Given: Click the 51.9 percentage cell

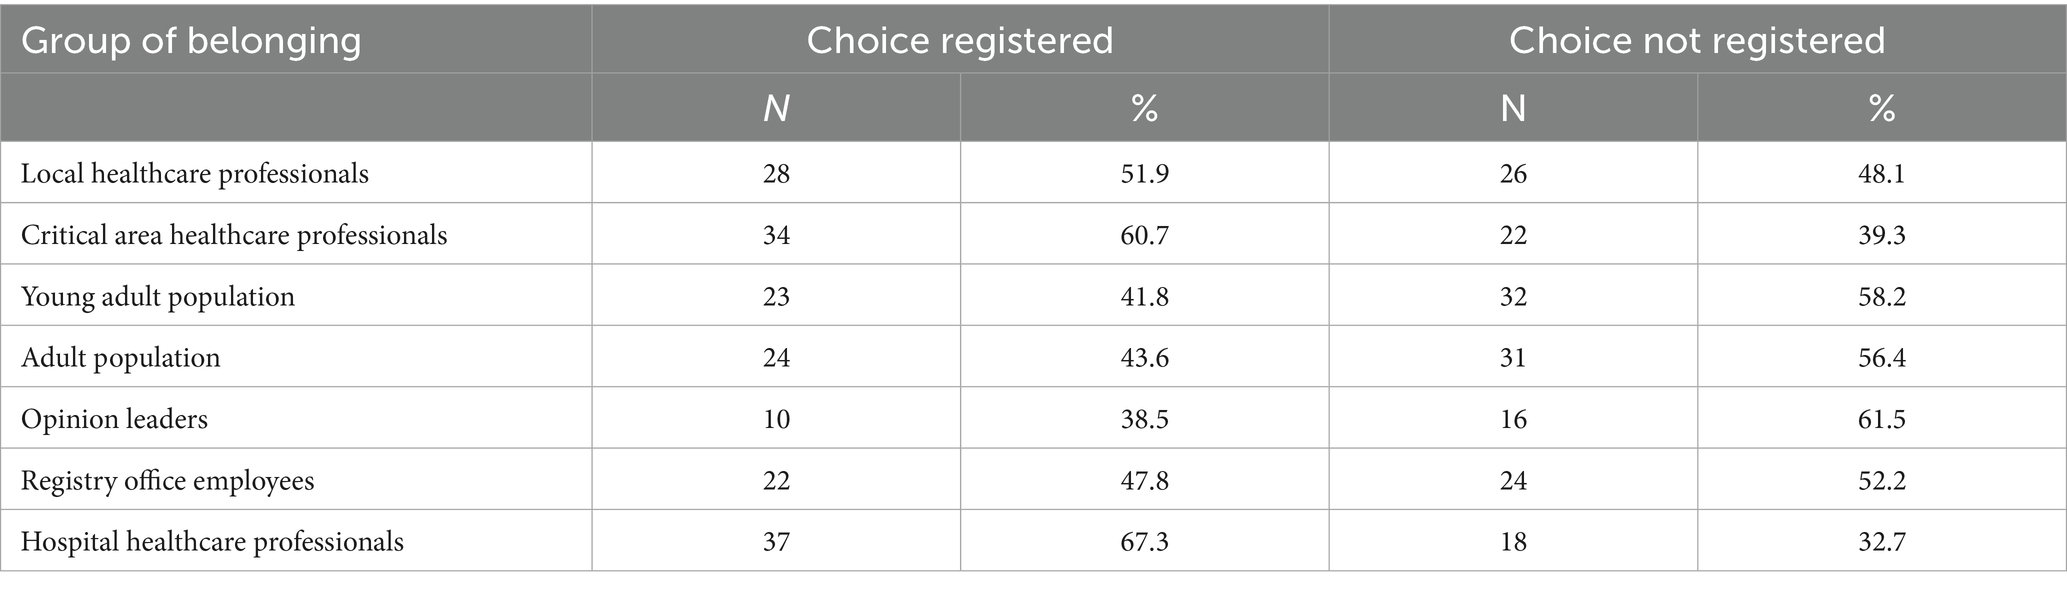Looking at the screenshot, I should pyautogui.click(x=1144, y=174).
